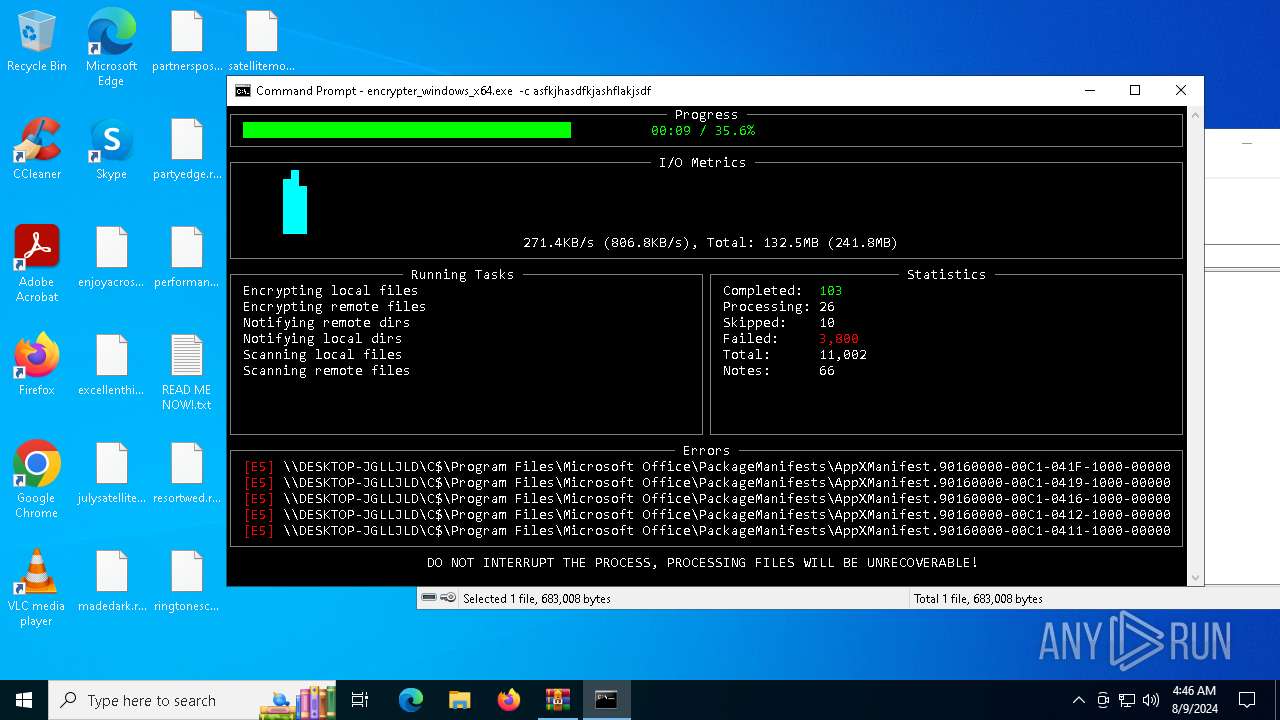Open Edge from the taskbar
This screenshot has height=720, width=1280.
411,700
